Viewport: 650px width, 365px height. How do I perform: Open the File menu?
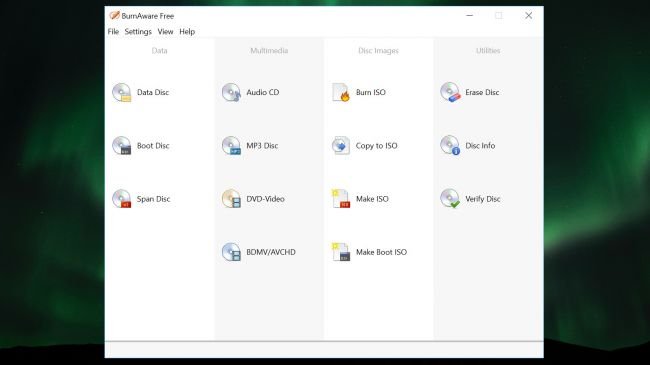(x=113, y=32)
